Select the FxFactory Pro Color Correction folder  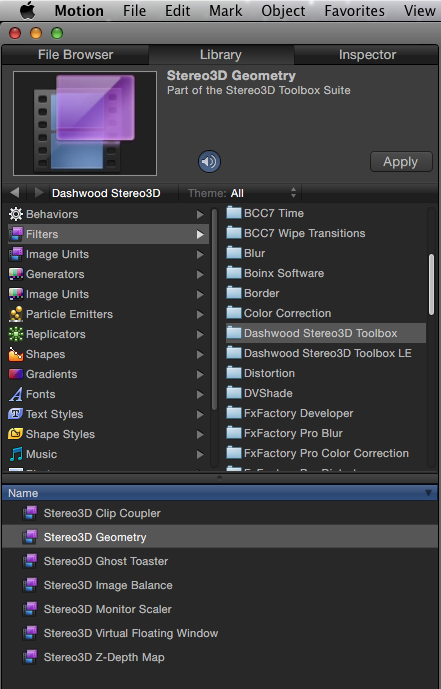(x=325, y=453)
